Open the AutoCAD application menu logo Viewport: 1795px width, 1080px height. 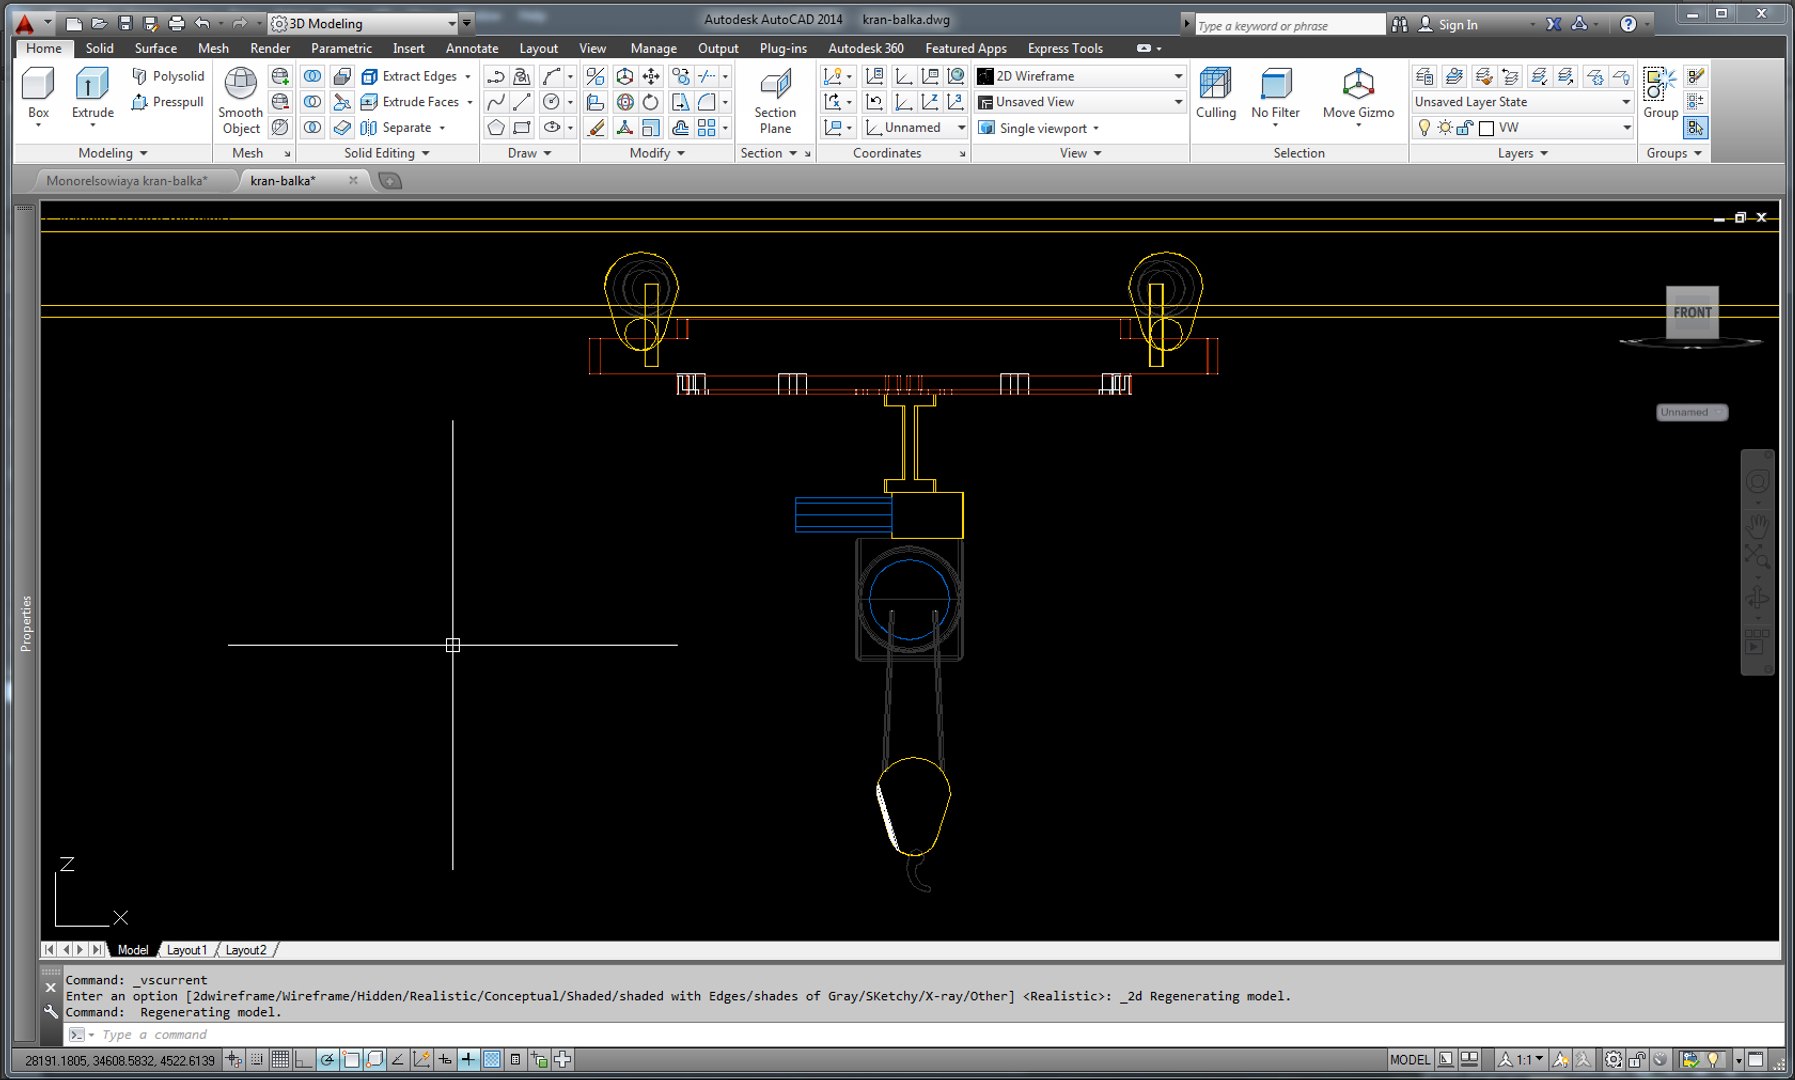(23, 23)
